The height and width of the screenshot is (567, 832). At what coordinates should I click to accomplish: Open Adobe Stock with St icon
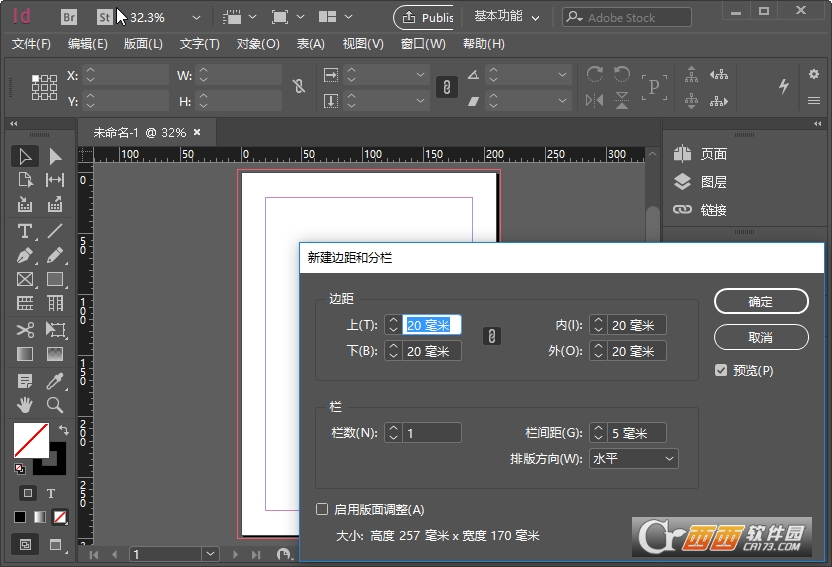coord(105,18)
